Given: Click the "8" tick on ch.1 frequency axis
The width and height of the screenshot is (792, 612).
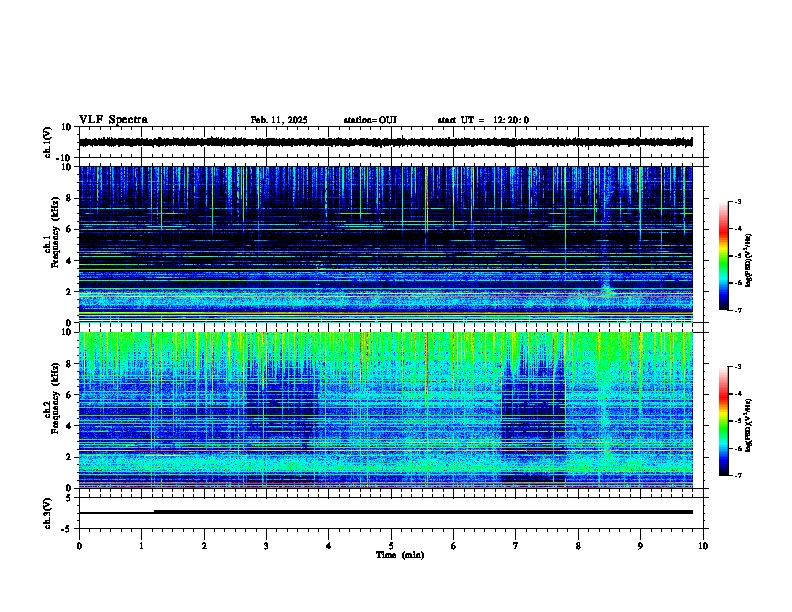Looking at the screenshot, I should pos(70,198).
